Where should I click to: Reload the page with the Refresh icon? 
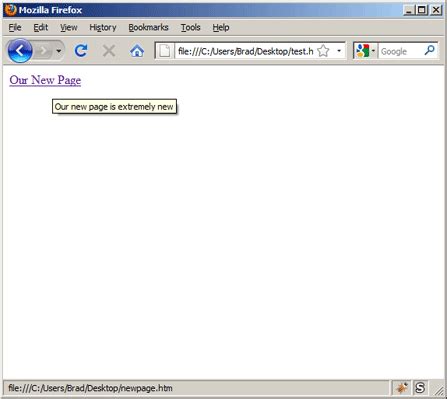(x=81, y=51)
